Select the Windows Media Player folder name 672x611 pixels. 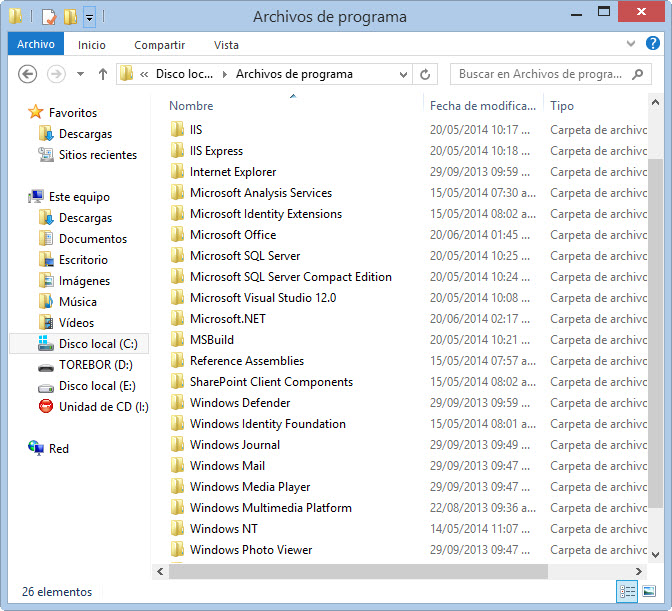point(250,487)
